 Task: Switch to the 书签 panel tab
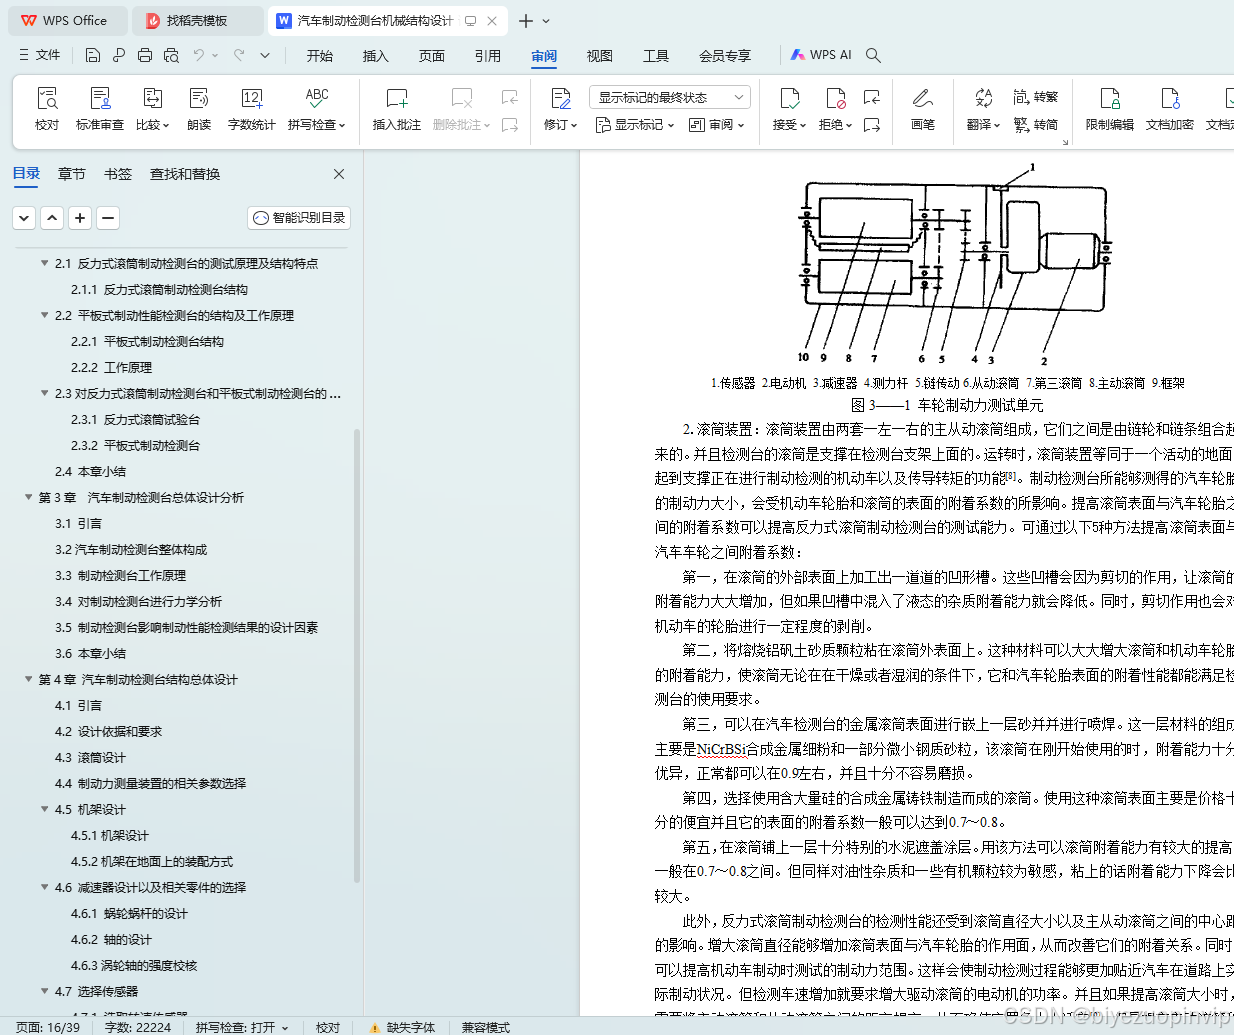click(118, 174)
